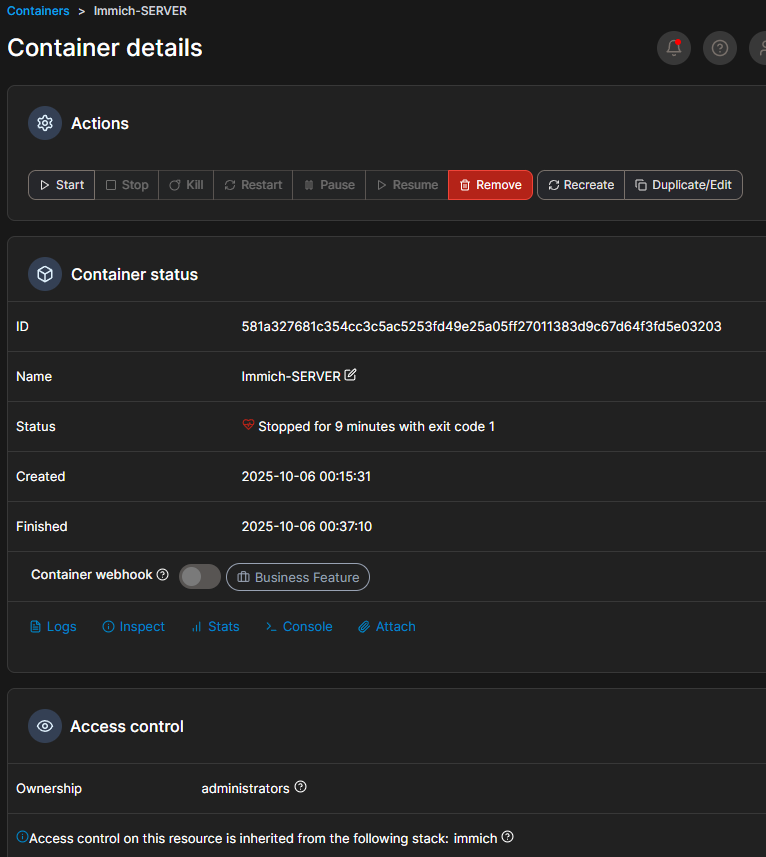Click the Container details page heading
This screenshot has height=857, width=766.
[105, 48]
